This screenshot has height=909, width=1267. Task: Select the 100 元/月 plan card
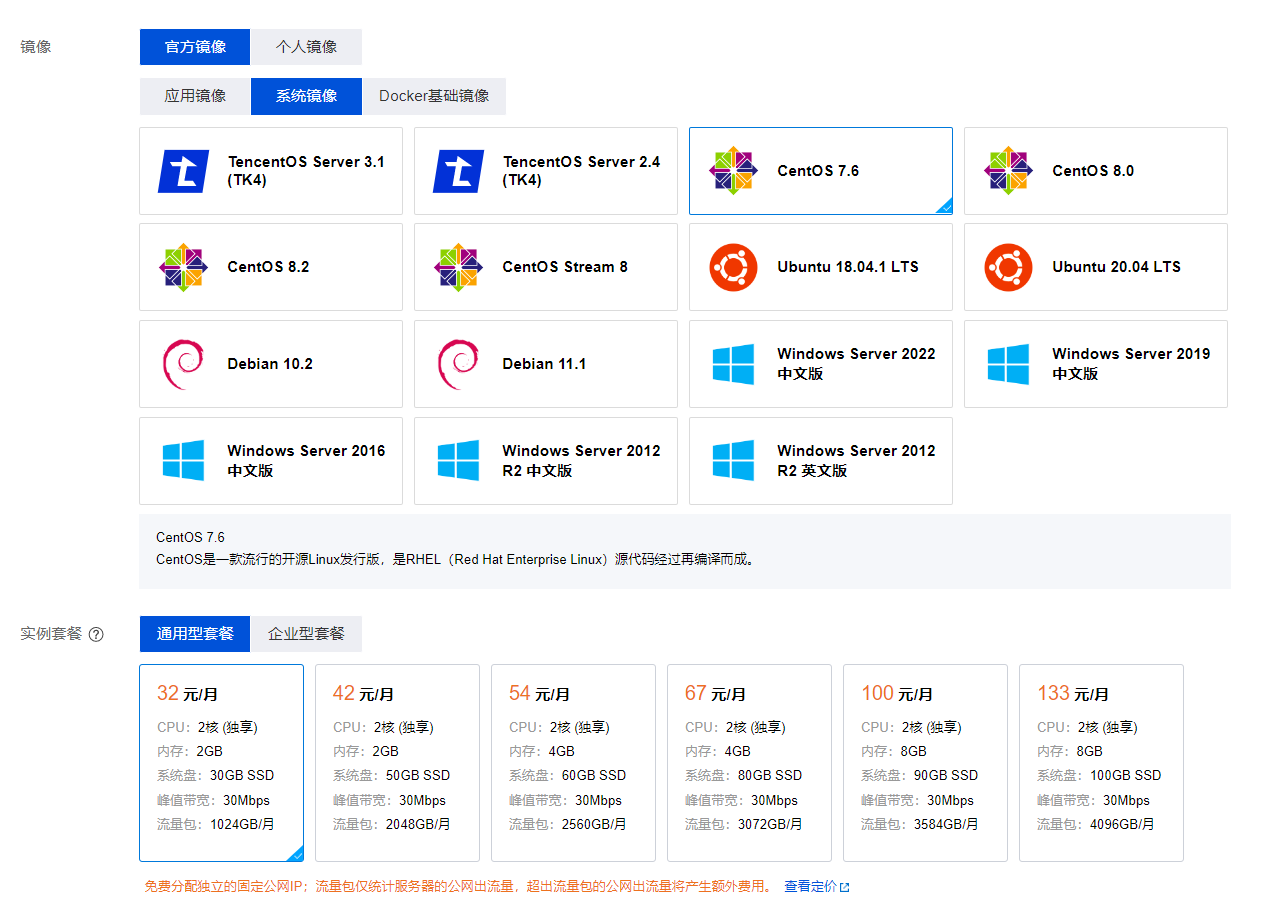pyautogui.click(x=925, y=762)
